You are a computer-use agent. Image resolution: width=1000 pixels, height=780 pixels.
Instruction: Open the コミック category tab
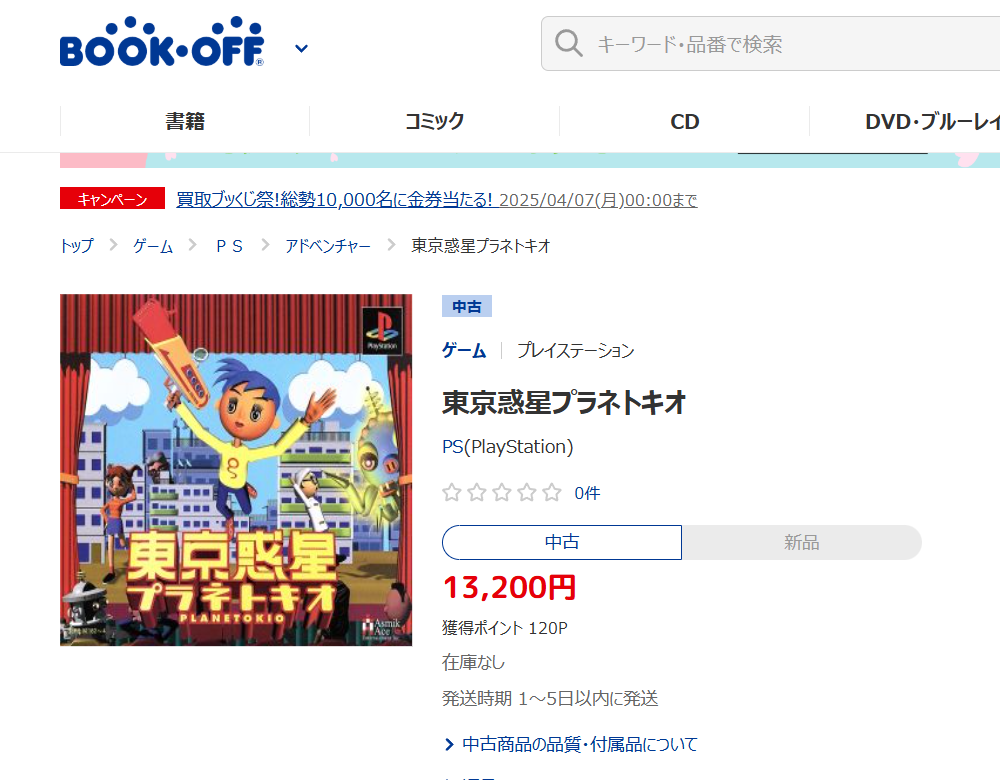[x=434, y=121]
